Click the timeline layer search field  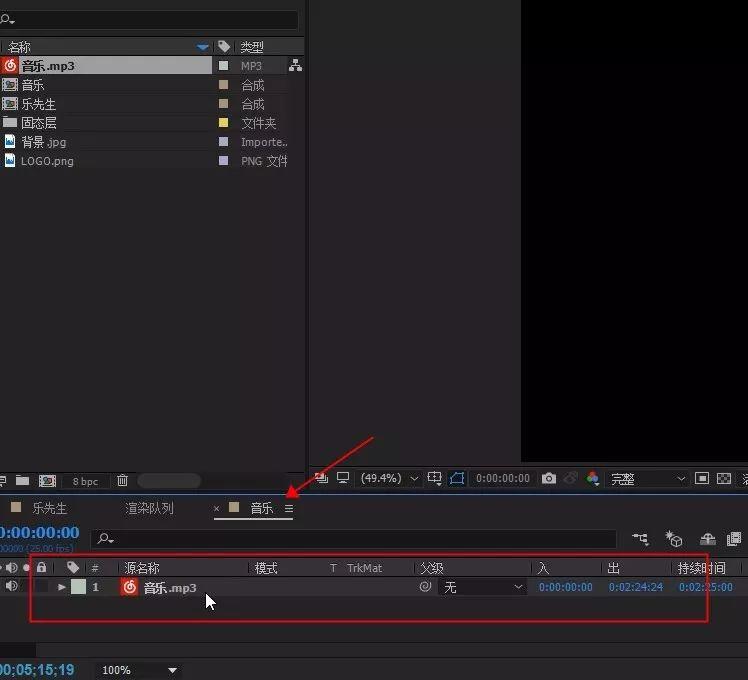coord(353,539)
